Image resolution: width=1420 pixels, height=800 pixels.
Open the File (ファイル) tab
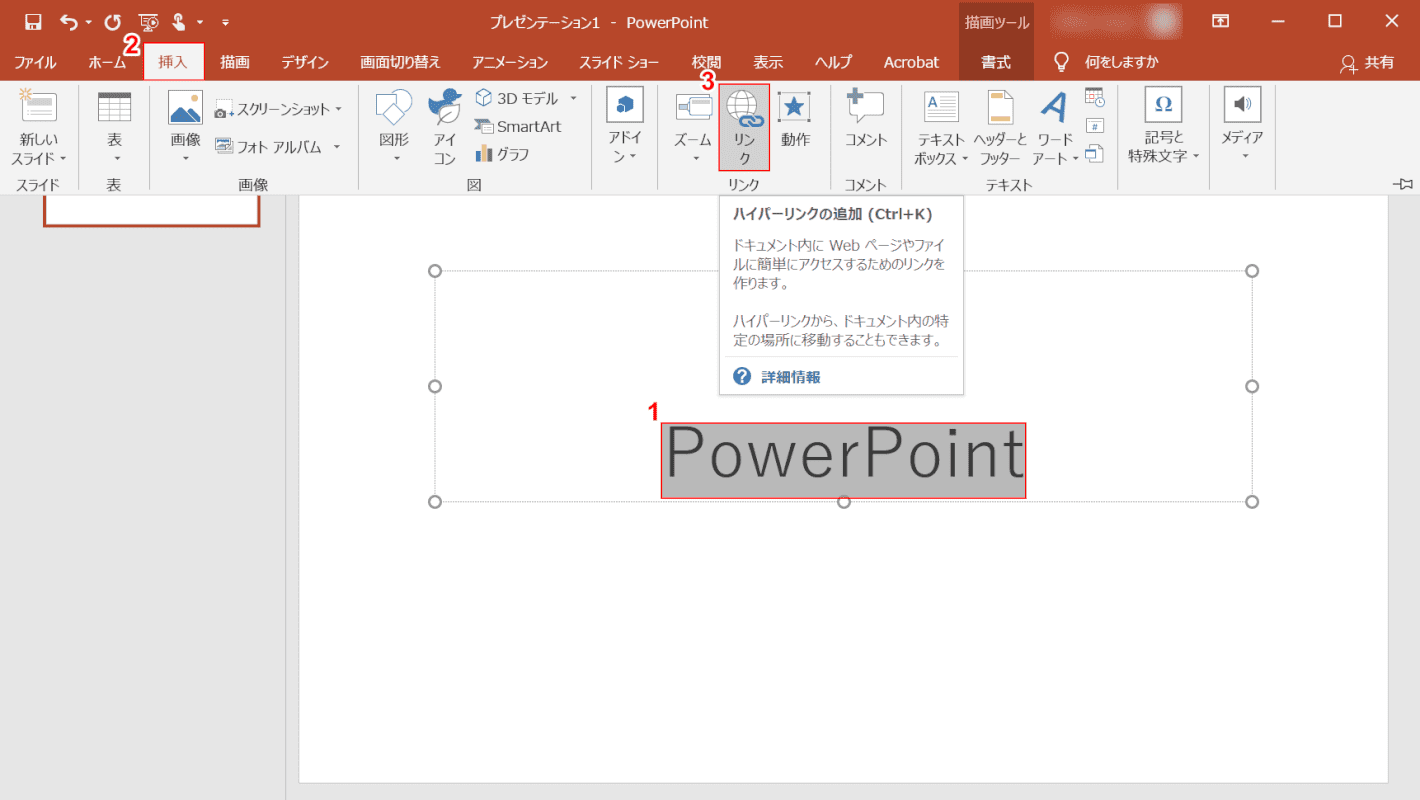pos(35,62)
